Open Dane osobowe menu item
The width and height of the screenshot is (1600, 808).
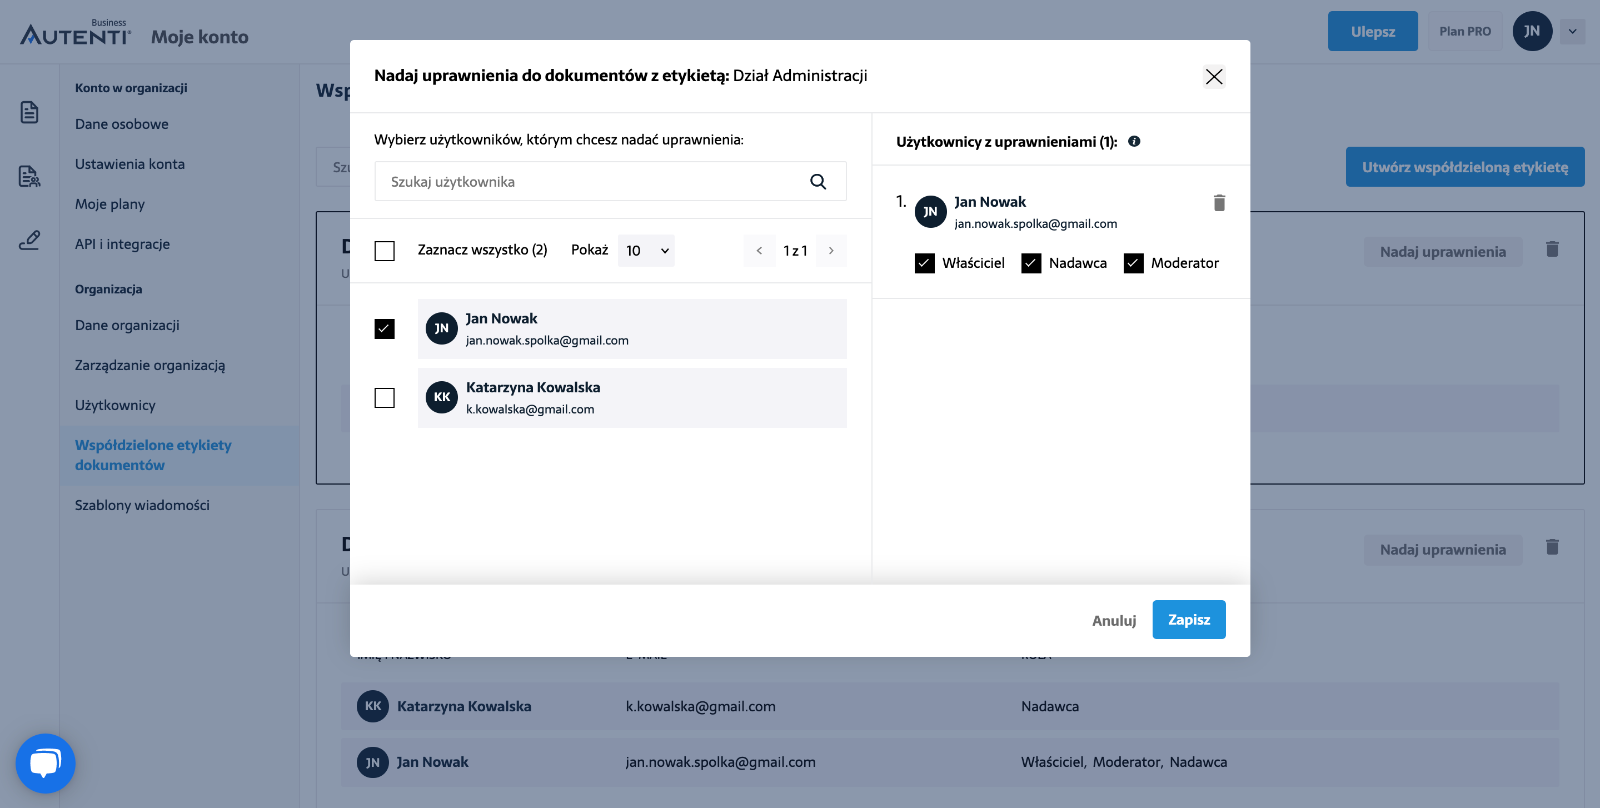[x=122, y=124]
